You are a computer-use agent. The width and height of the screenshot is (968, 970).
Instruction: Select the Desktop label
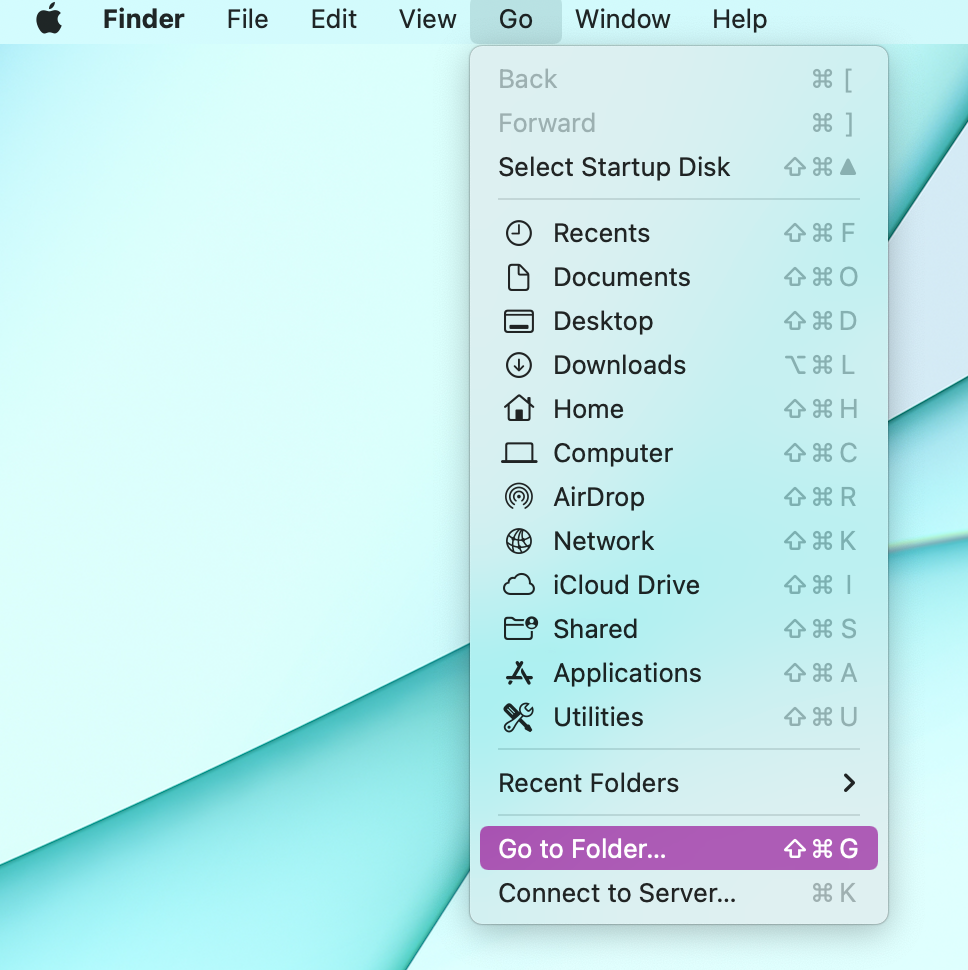(x=603, y=321)
